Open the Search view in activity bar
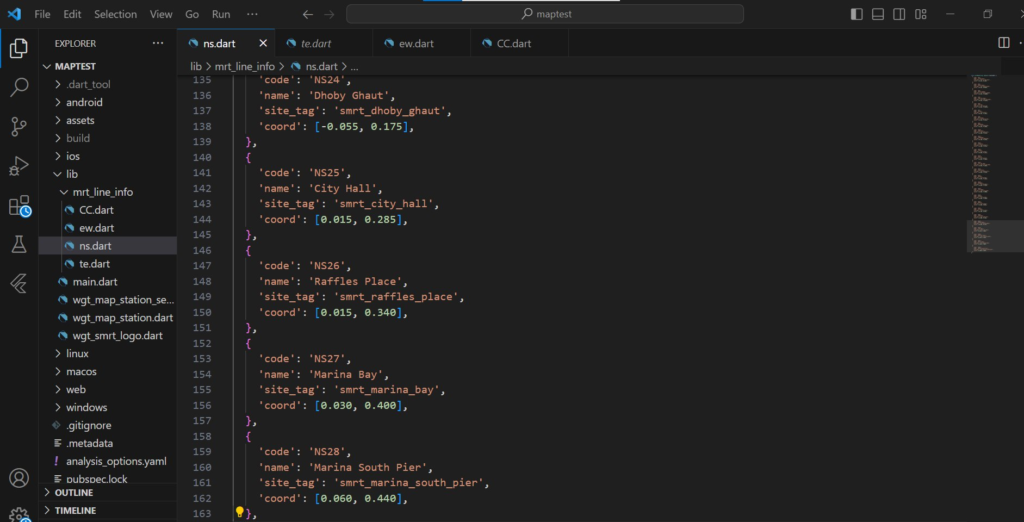Viewport: 1024px width, 522px height. pos(18,87)
